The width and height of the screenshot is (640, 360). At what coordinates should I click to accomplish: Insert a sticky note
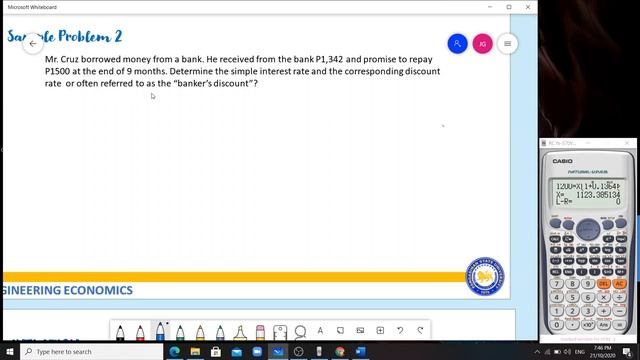(x=340, y=330)
